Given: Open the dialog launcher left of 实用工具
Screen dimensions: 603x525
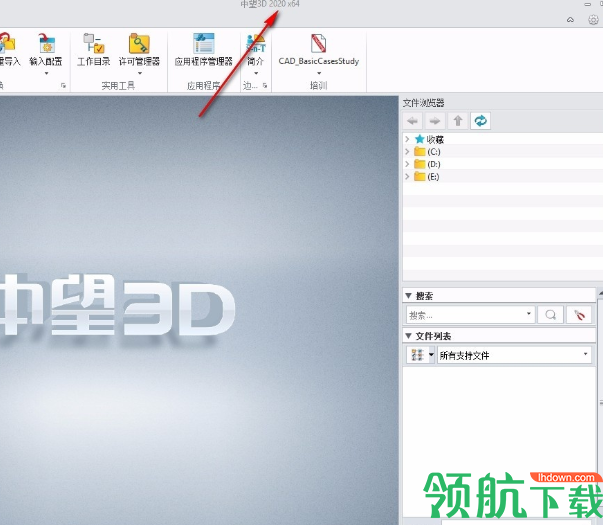Looking at the screenshot, I should pyautogui.click(x=63, y=86).
